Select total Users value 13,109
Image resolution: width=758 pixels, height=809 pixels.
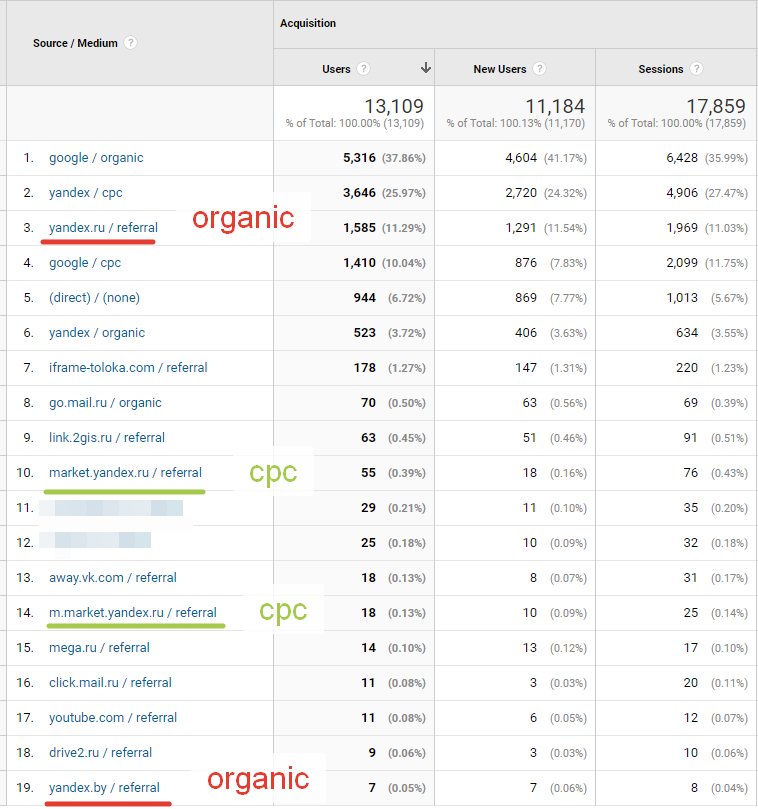tap(394, 106)
